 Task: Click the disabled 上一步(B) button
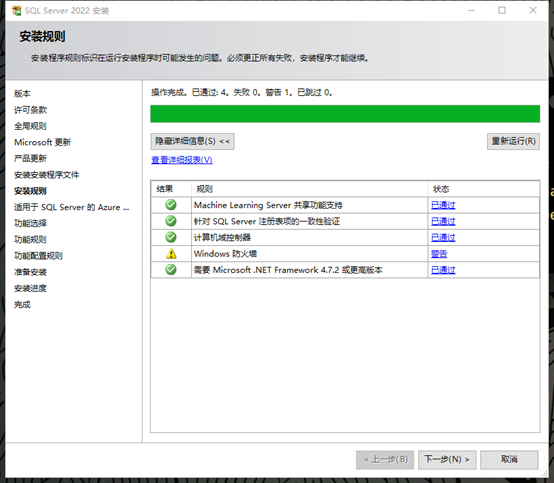(x=385, y=459)
